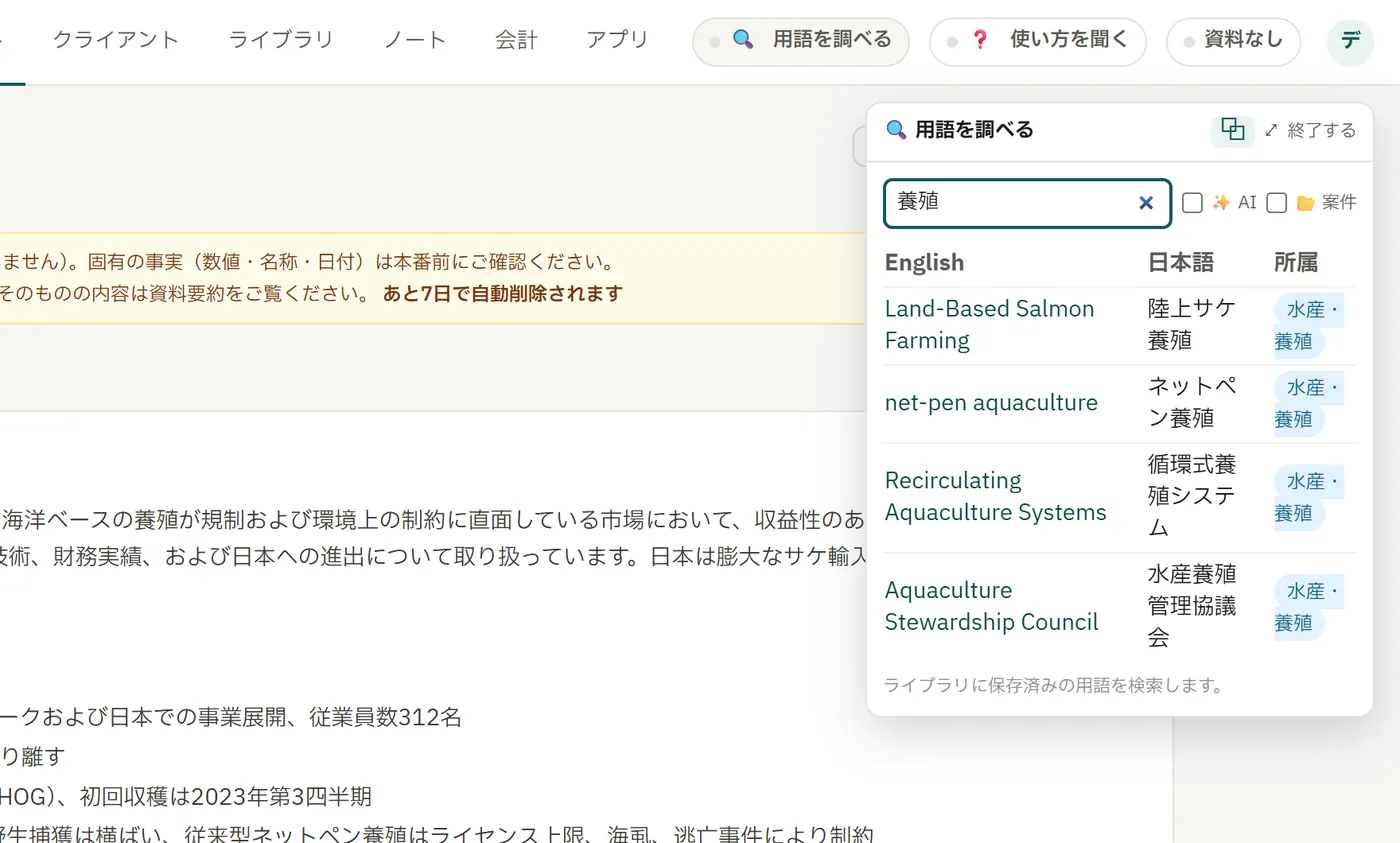The width and height of the screenshot is (1400, 843).
Task: Focus the term search field containing 養殖
Action: pyautogui.click(x=1027, y=203)
